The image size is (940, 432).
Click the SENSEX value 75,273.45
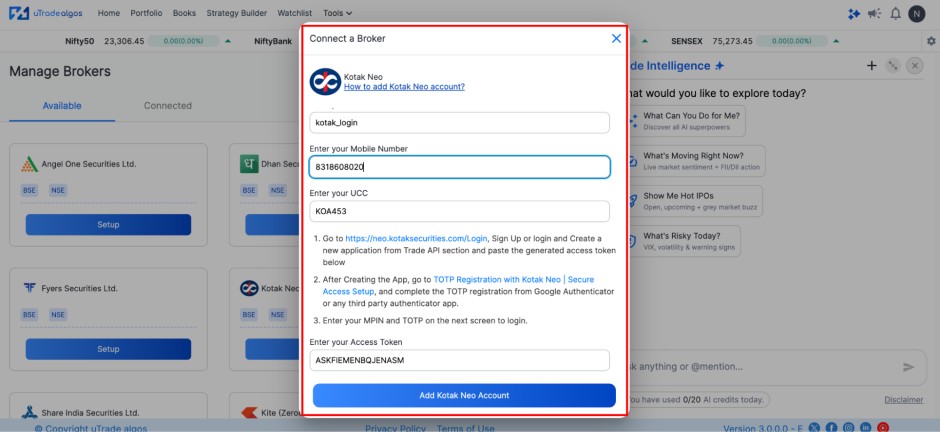click(x=733, y=41)
